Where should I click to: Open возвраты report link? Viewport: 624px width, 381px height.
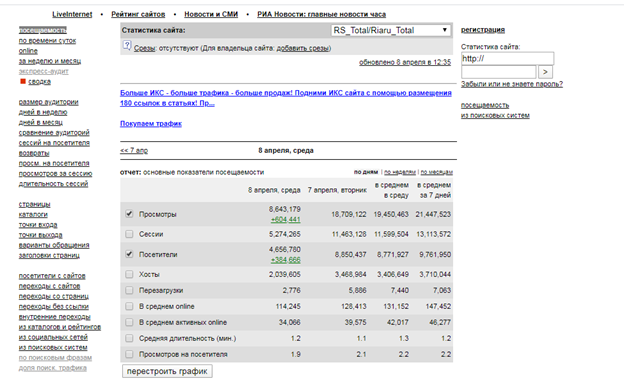34,153
